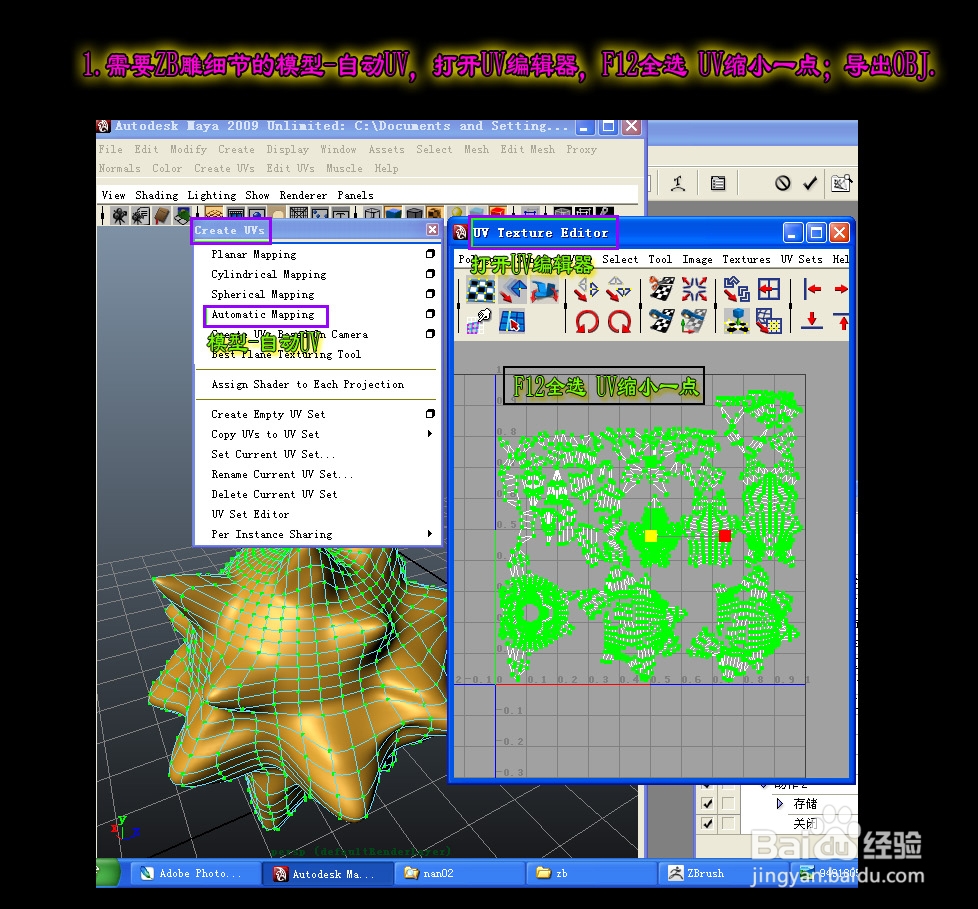Check the empty box beside 存储 row

tap(727, 804)
